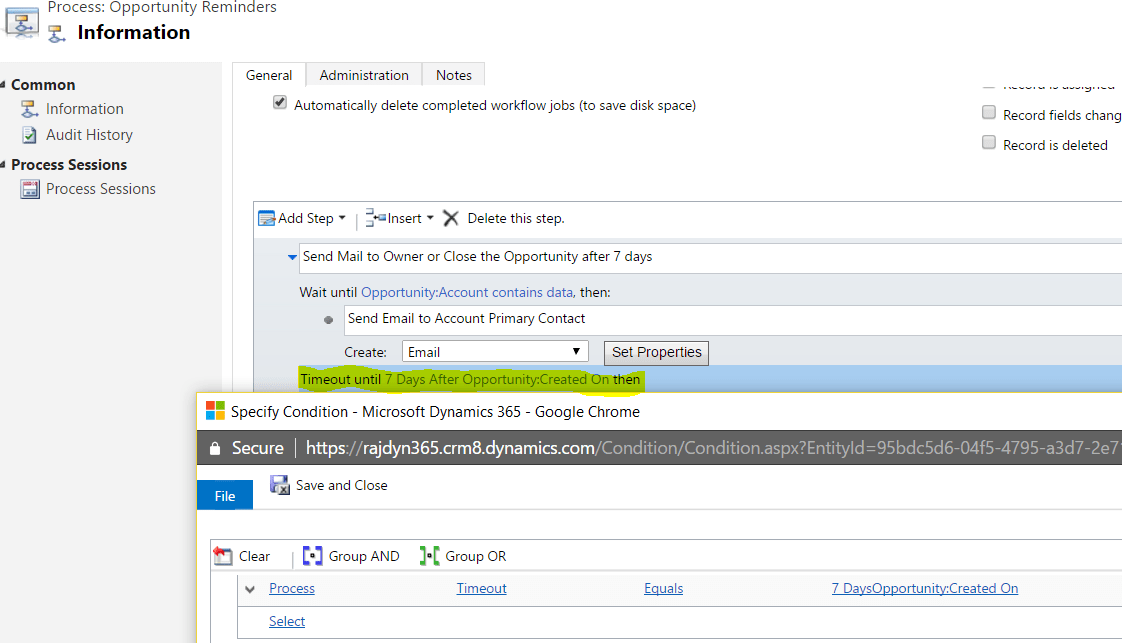1122x643 pixels.
Task: Click the Opportunity Reminders process icon
Action: point(22,22)
